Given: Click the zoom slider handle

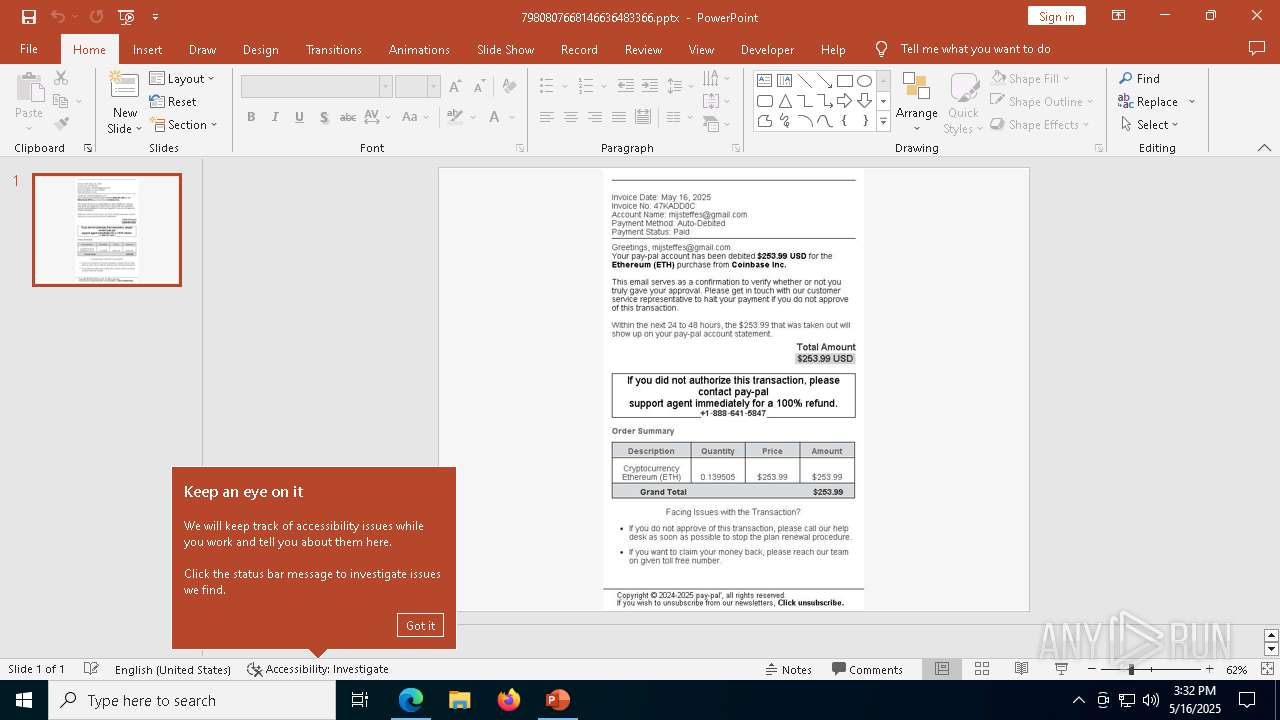Looking at the screenshot, I should (1131, 669).
